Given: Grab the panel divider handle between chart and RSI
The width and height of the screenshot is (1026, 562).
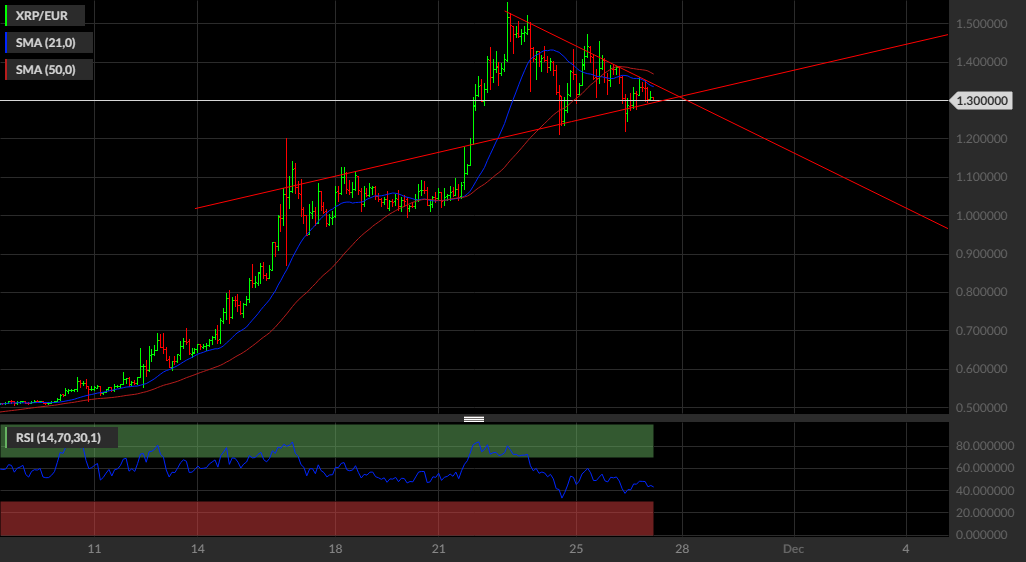Looking at the screenshot, I should [474, 419].
